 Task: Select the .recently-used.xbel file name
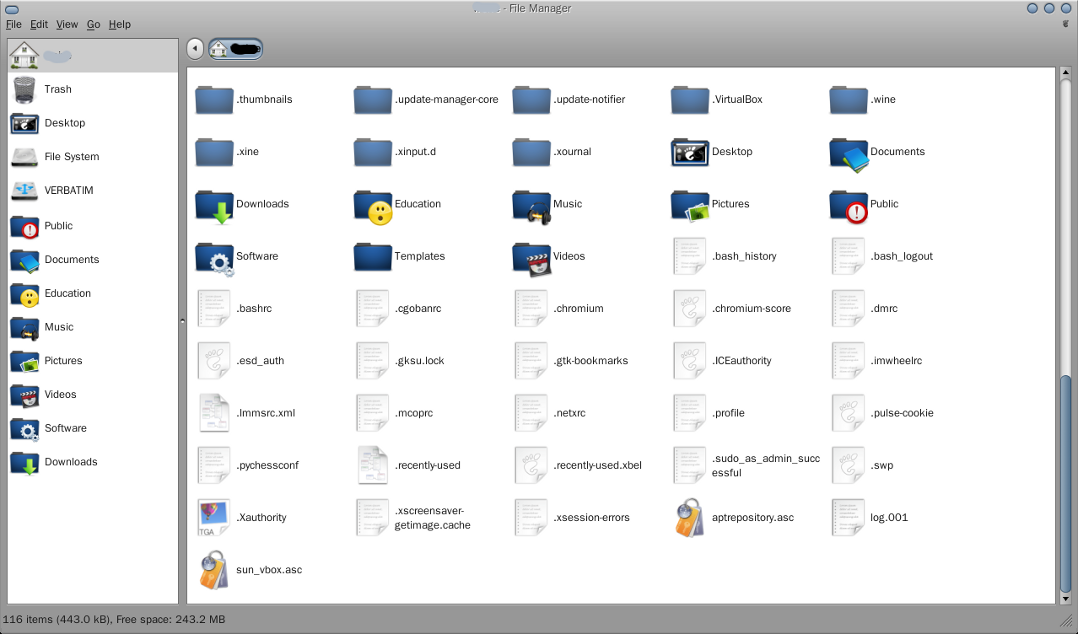pos(597,466)
